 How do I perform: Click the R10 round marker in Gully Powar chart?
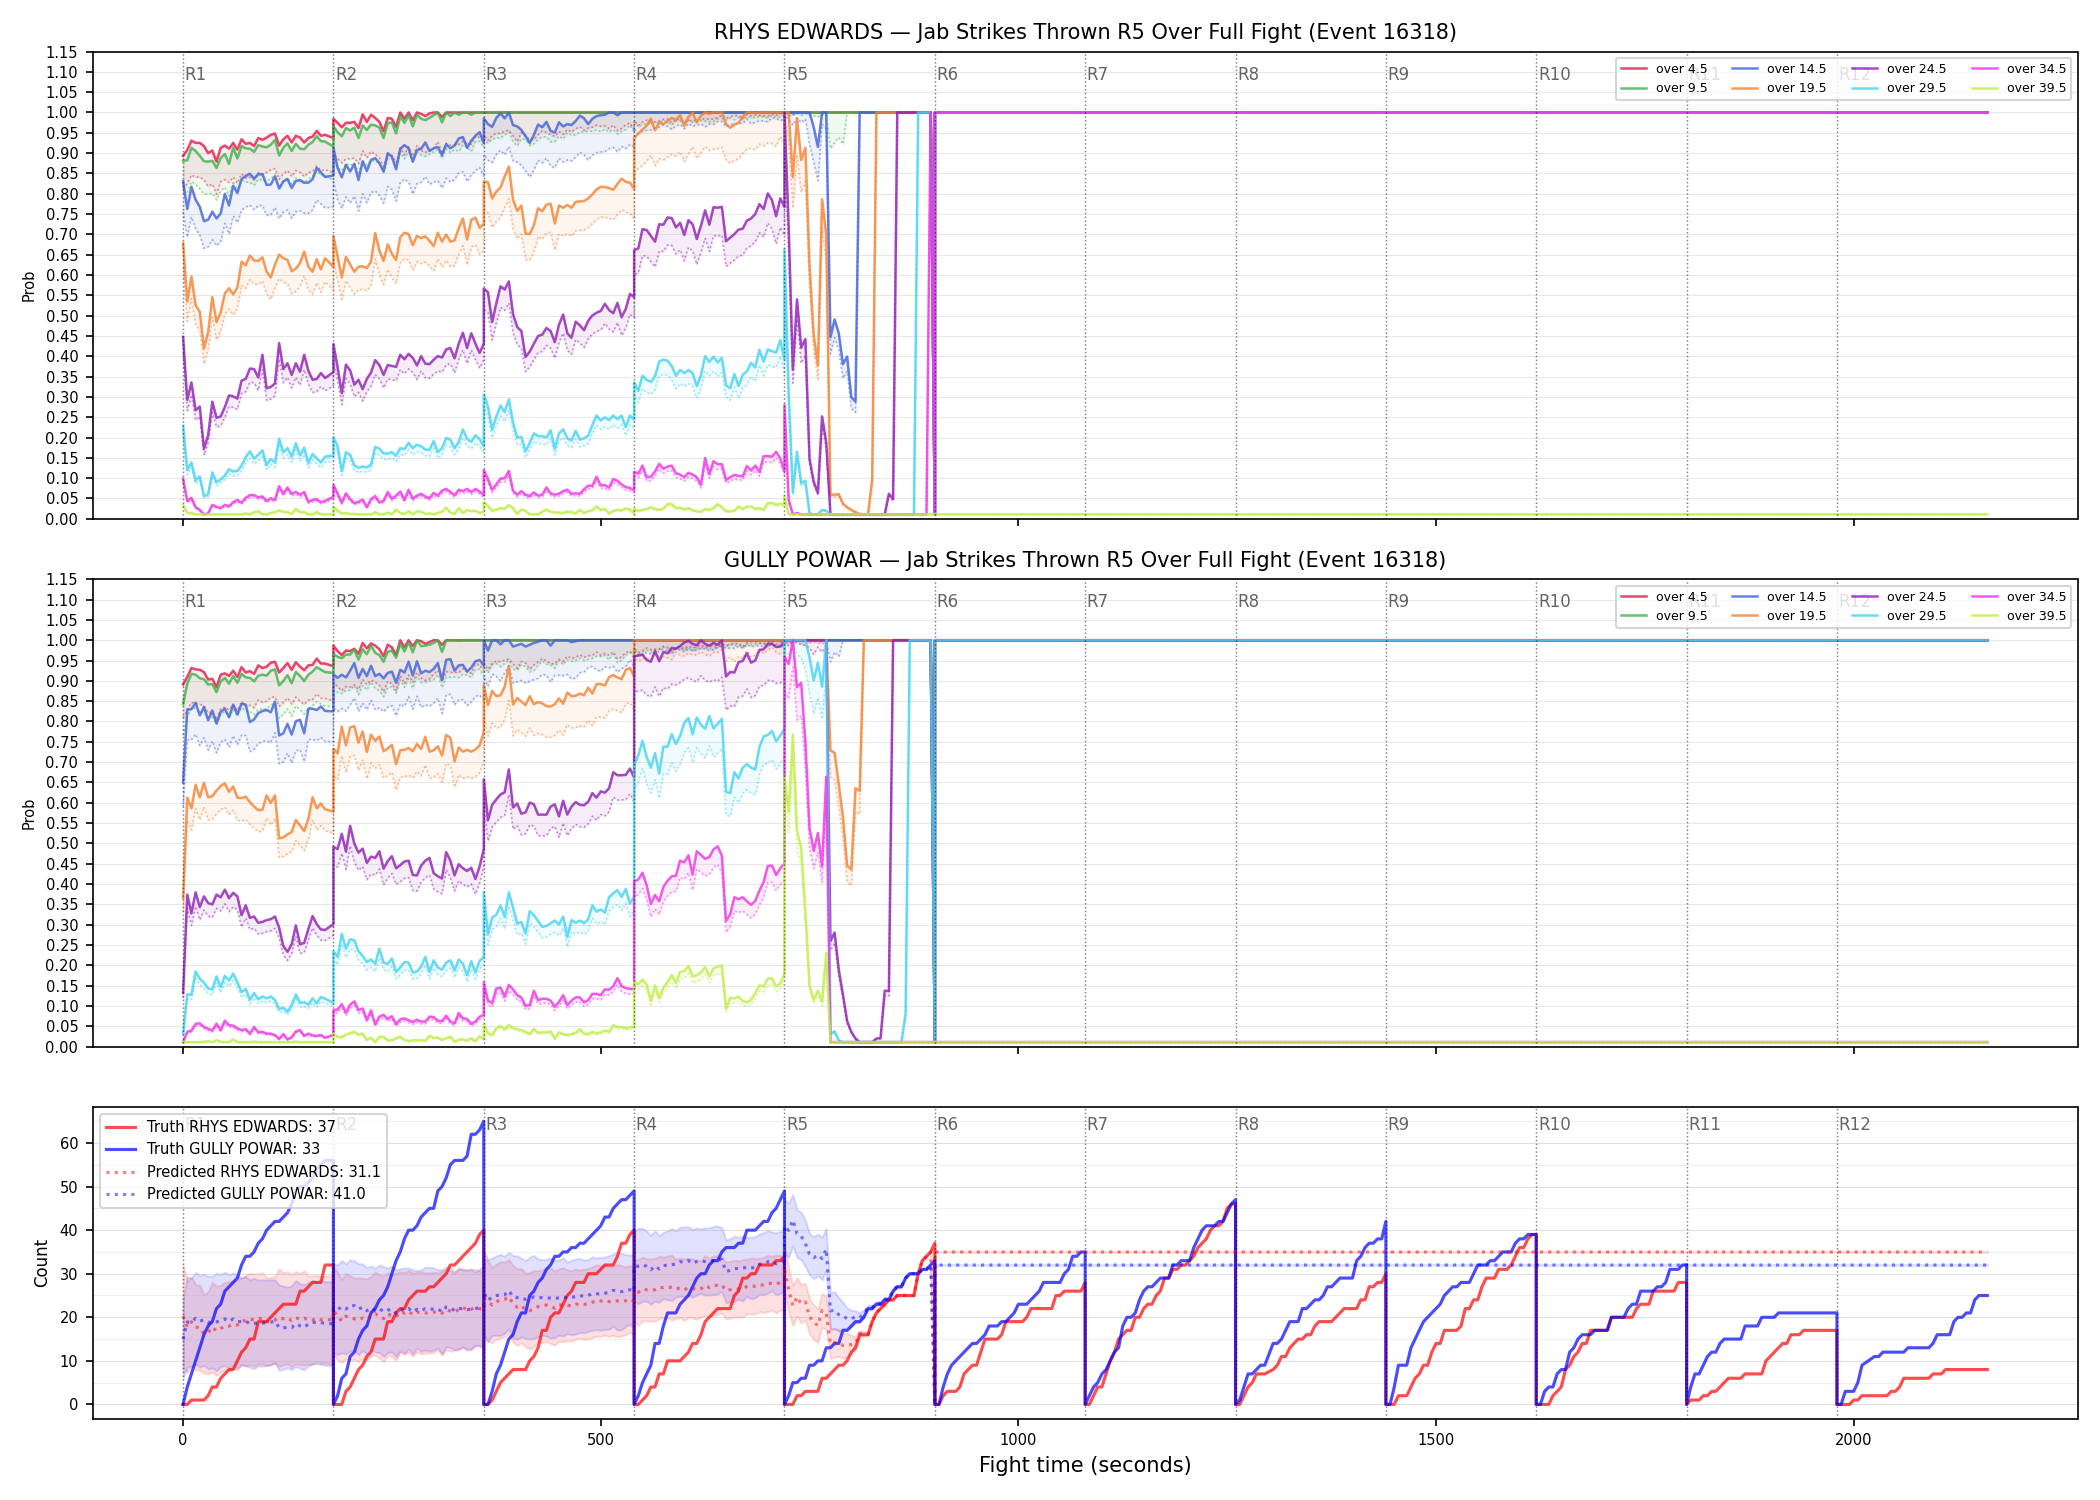1554,601
